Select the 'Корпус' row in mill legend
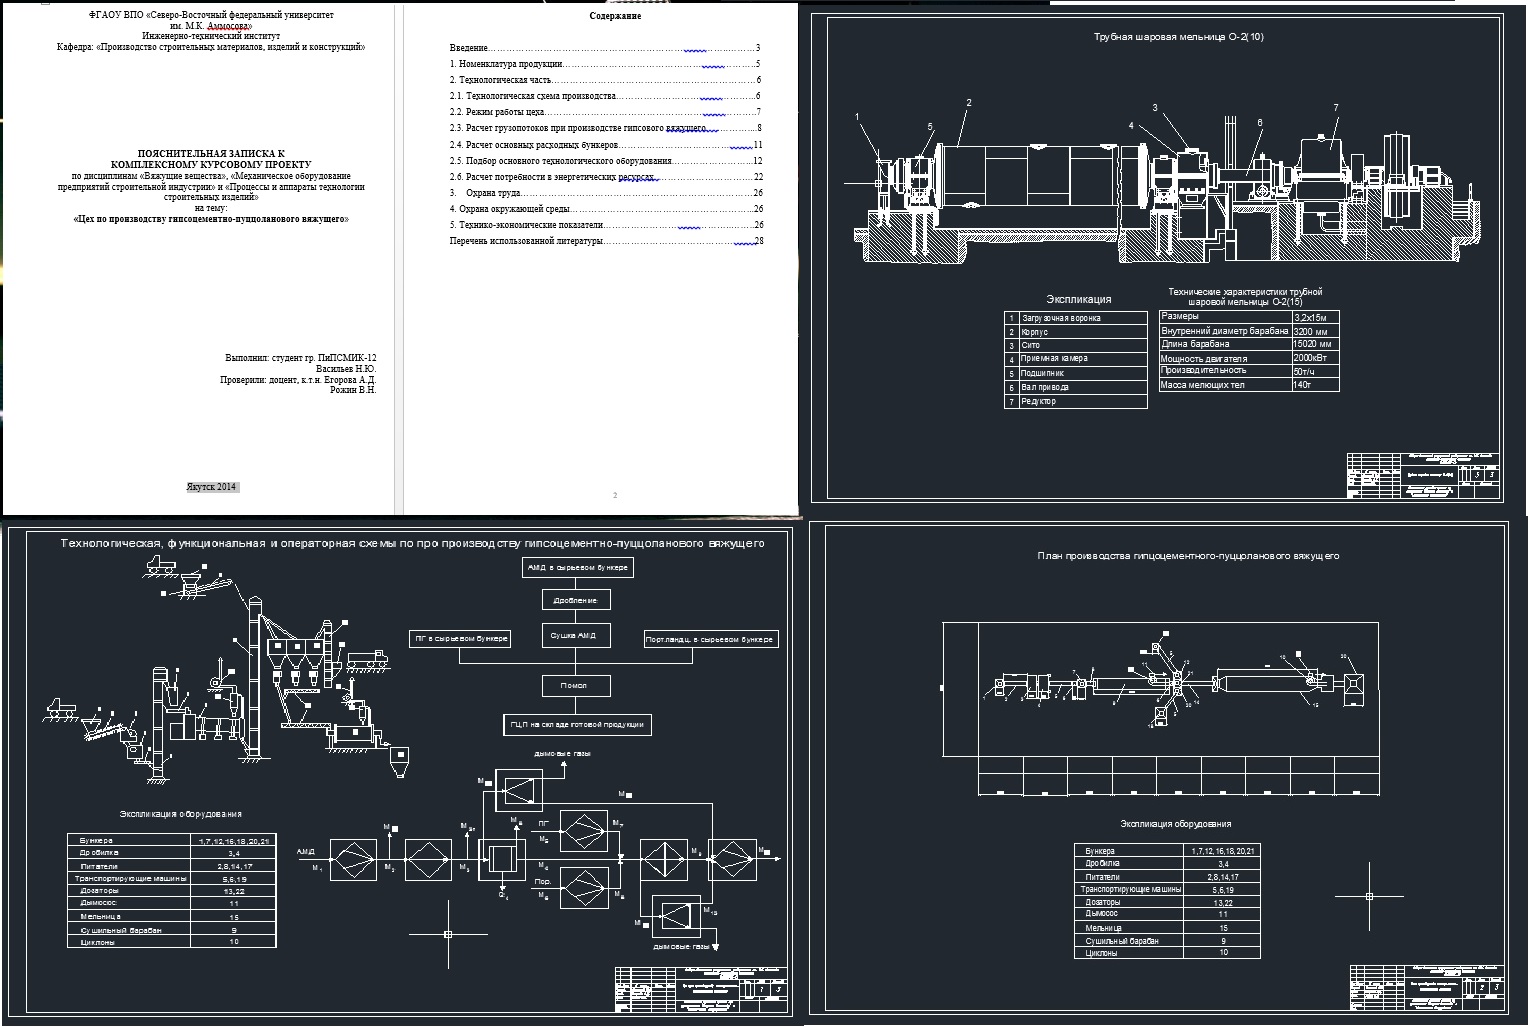The height and width of the screenshot is (1027, 1529). click(x=1076, y=331)
